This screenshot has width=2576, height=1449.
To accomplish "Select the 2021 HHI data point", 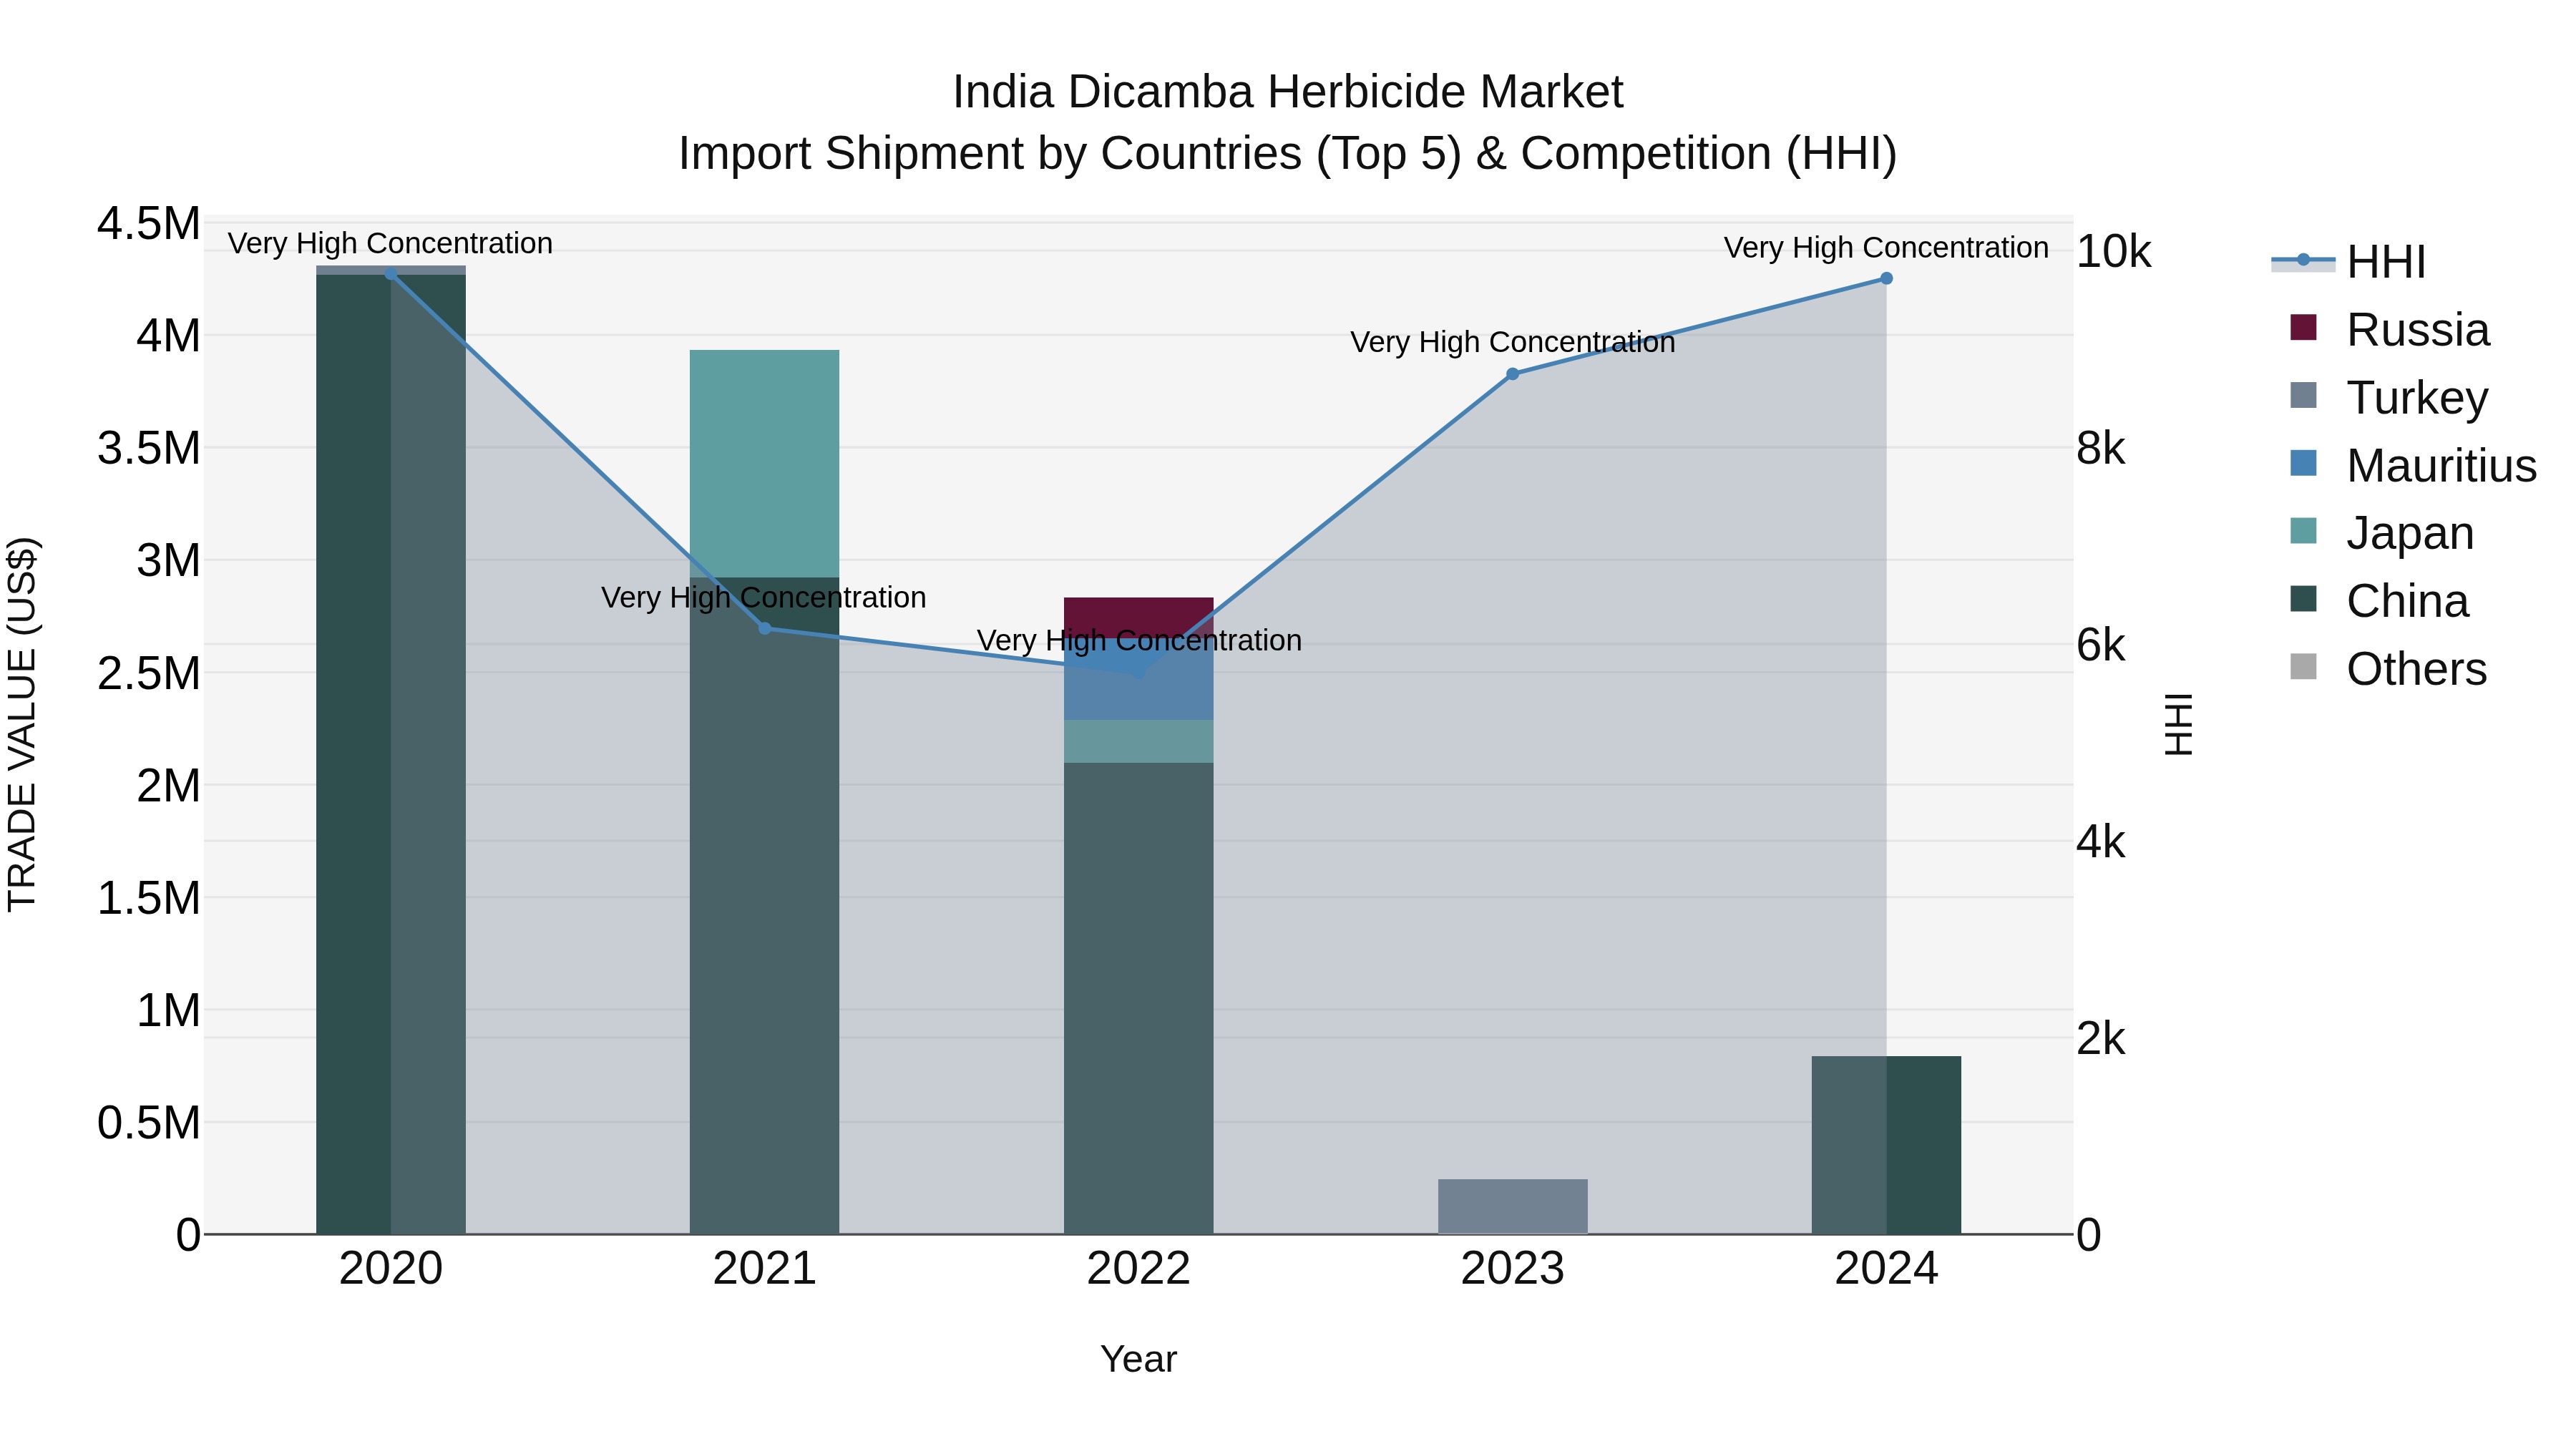I will [765, 628].
